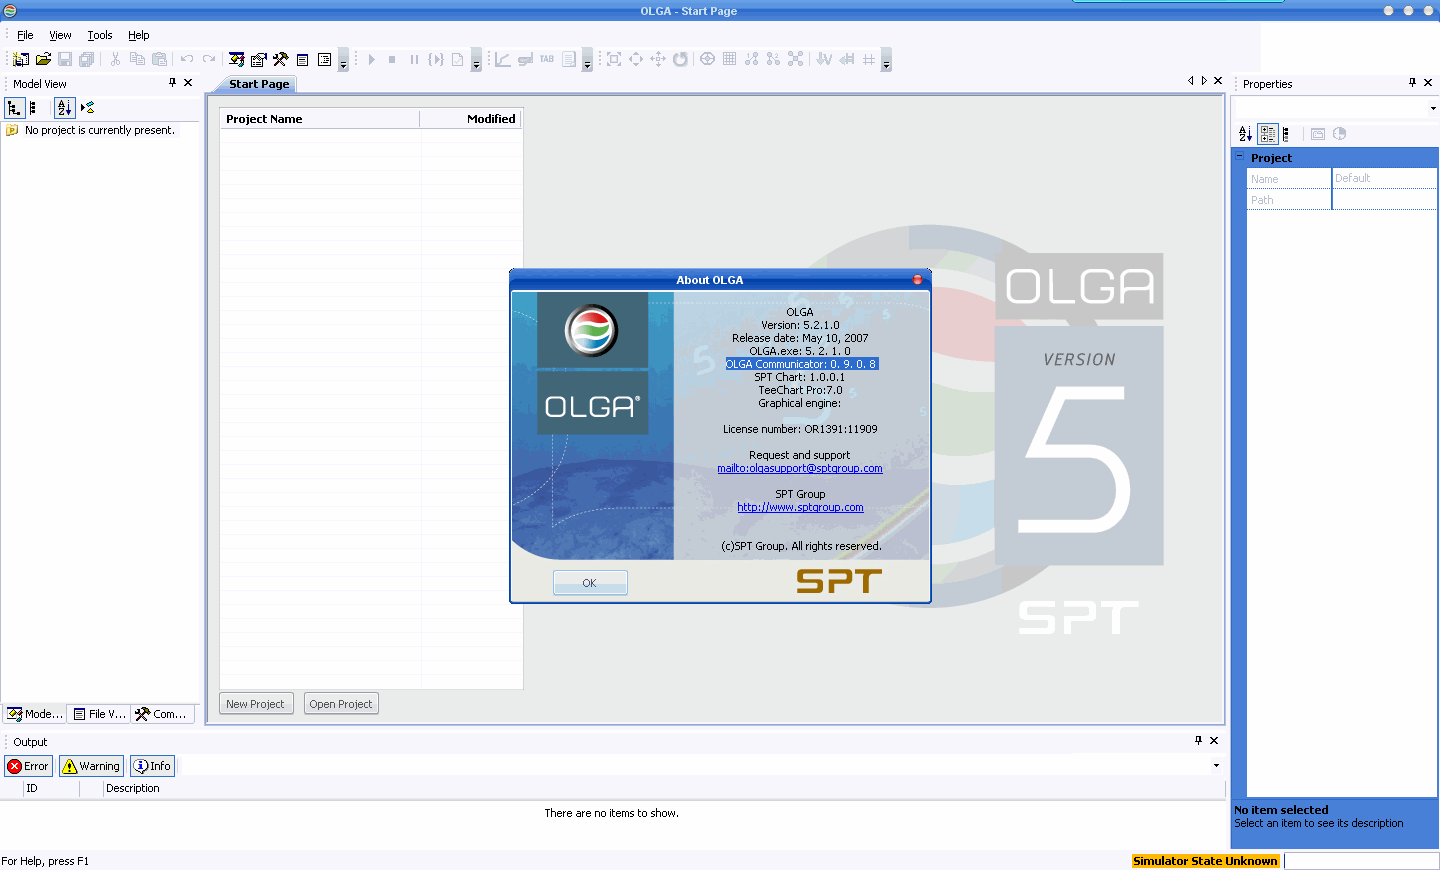Click the Open Project button
The image size is (1440, 870).
(x=341, y=704)
